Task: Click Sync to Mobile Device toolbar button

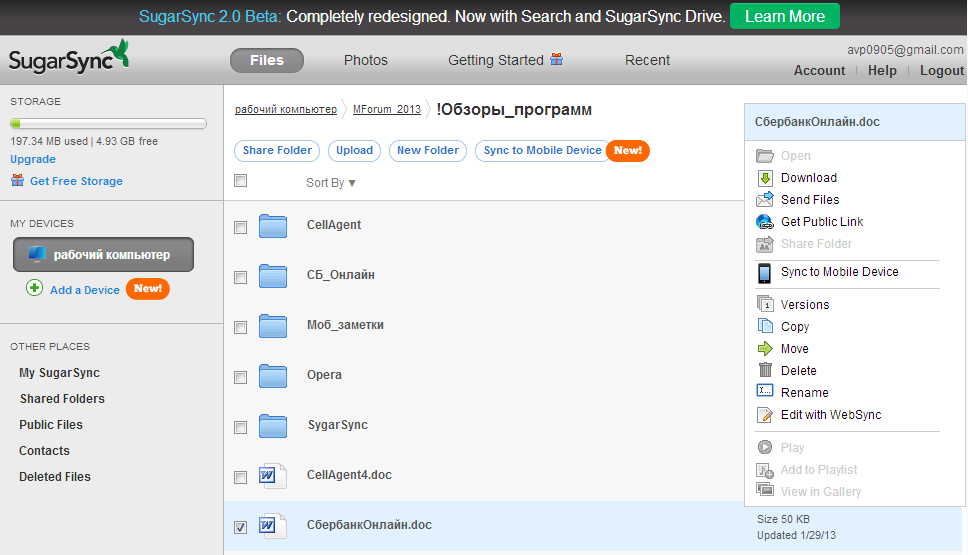Action: (542, 151)
